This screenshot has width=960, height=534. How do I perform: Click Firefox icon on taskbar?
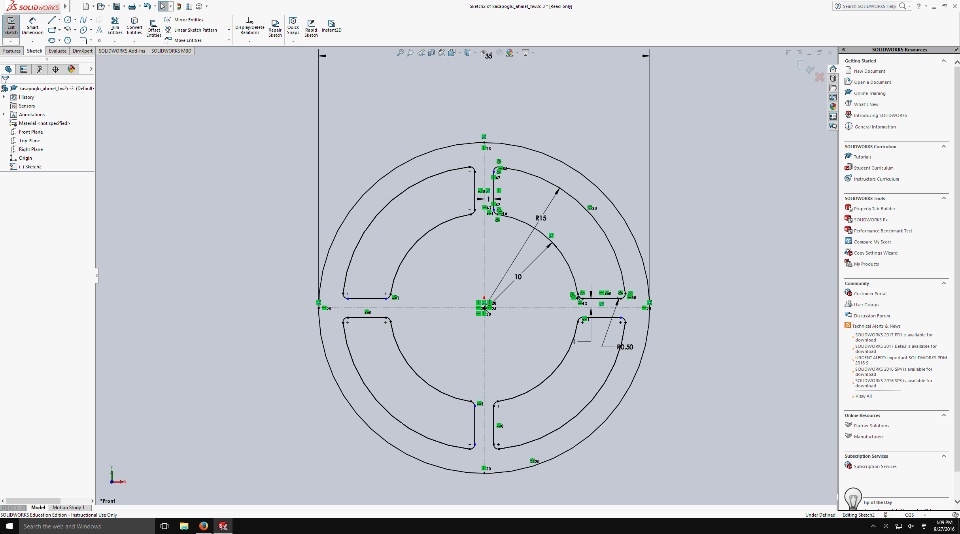(x=203, y=526)
